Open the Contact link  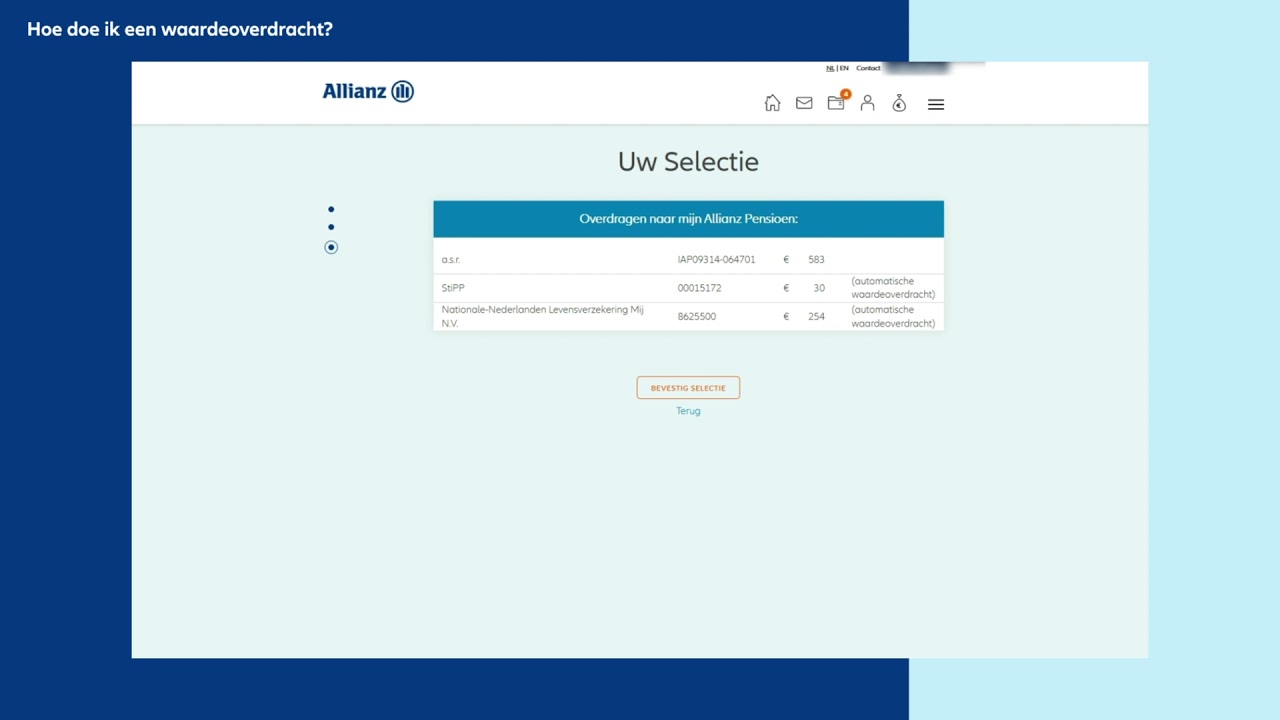(x=868, y=68)
